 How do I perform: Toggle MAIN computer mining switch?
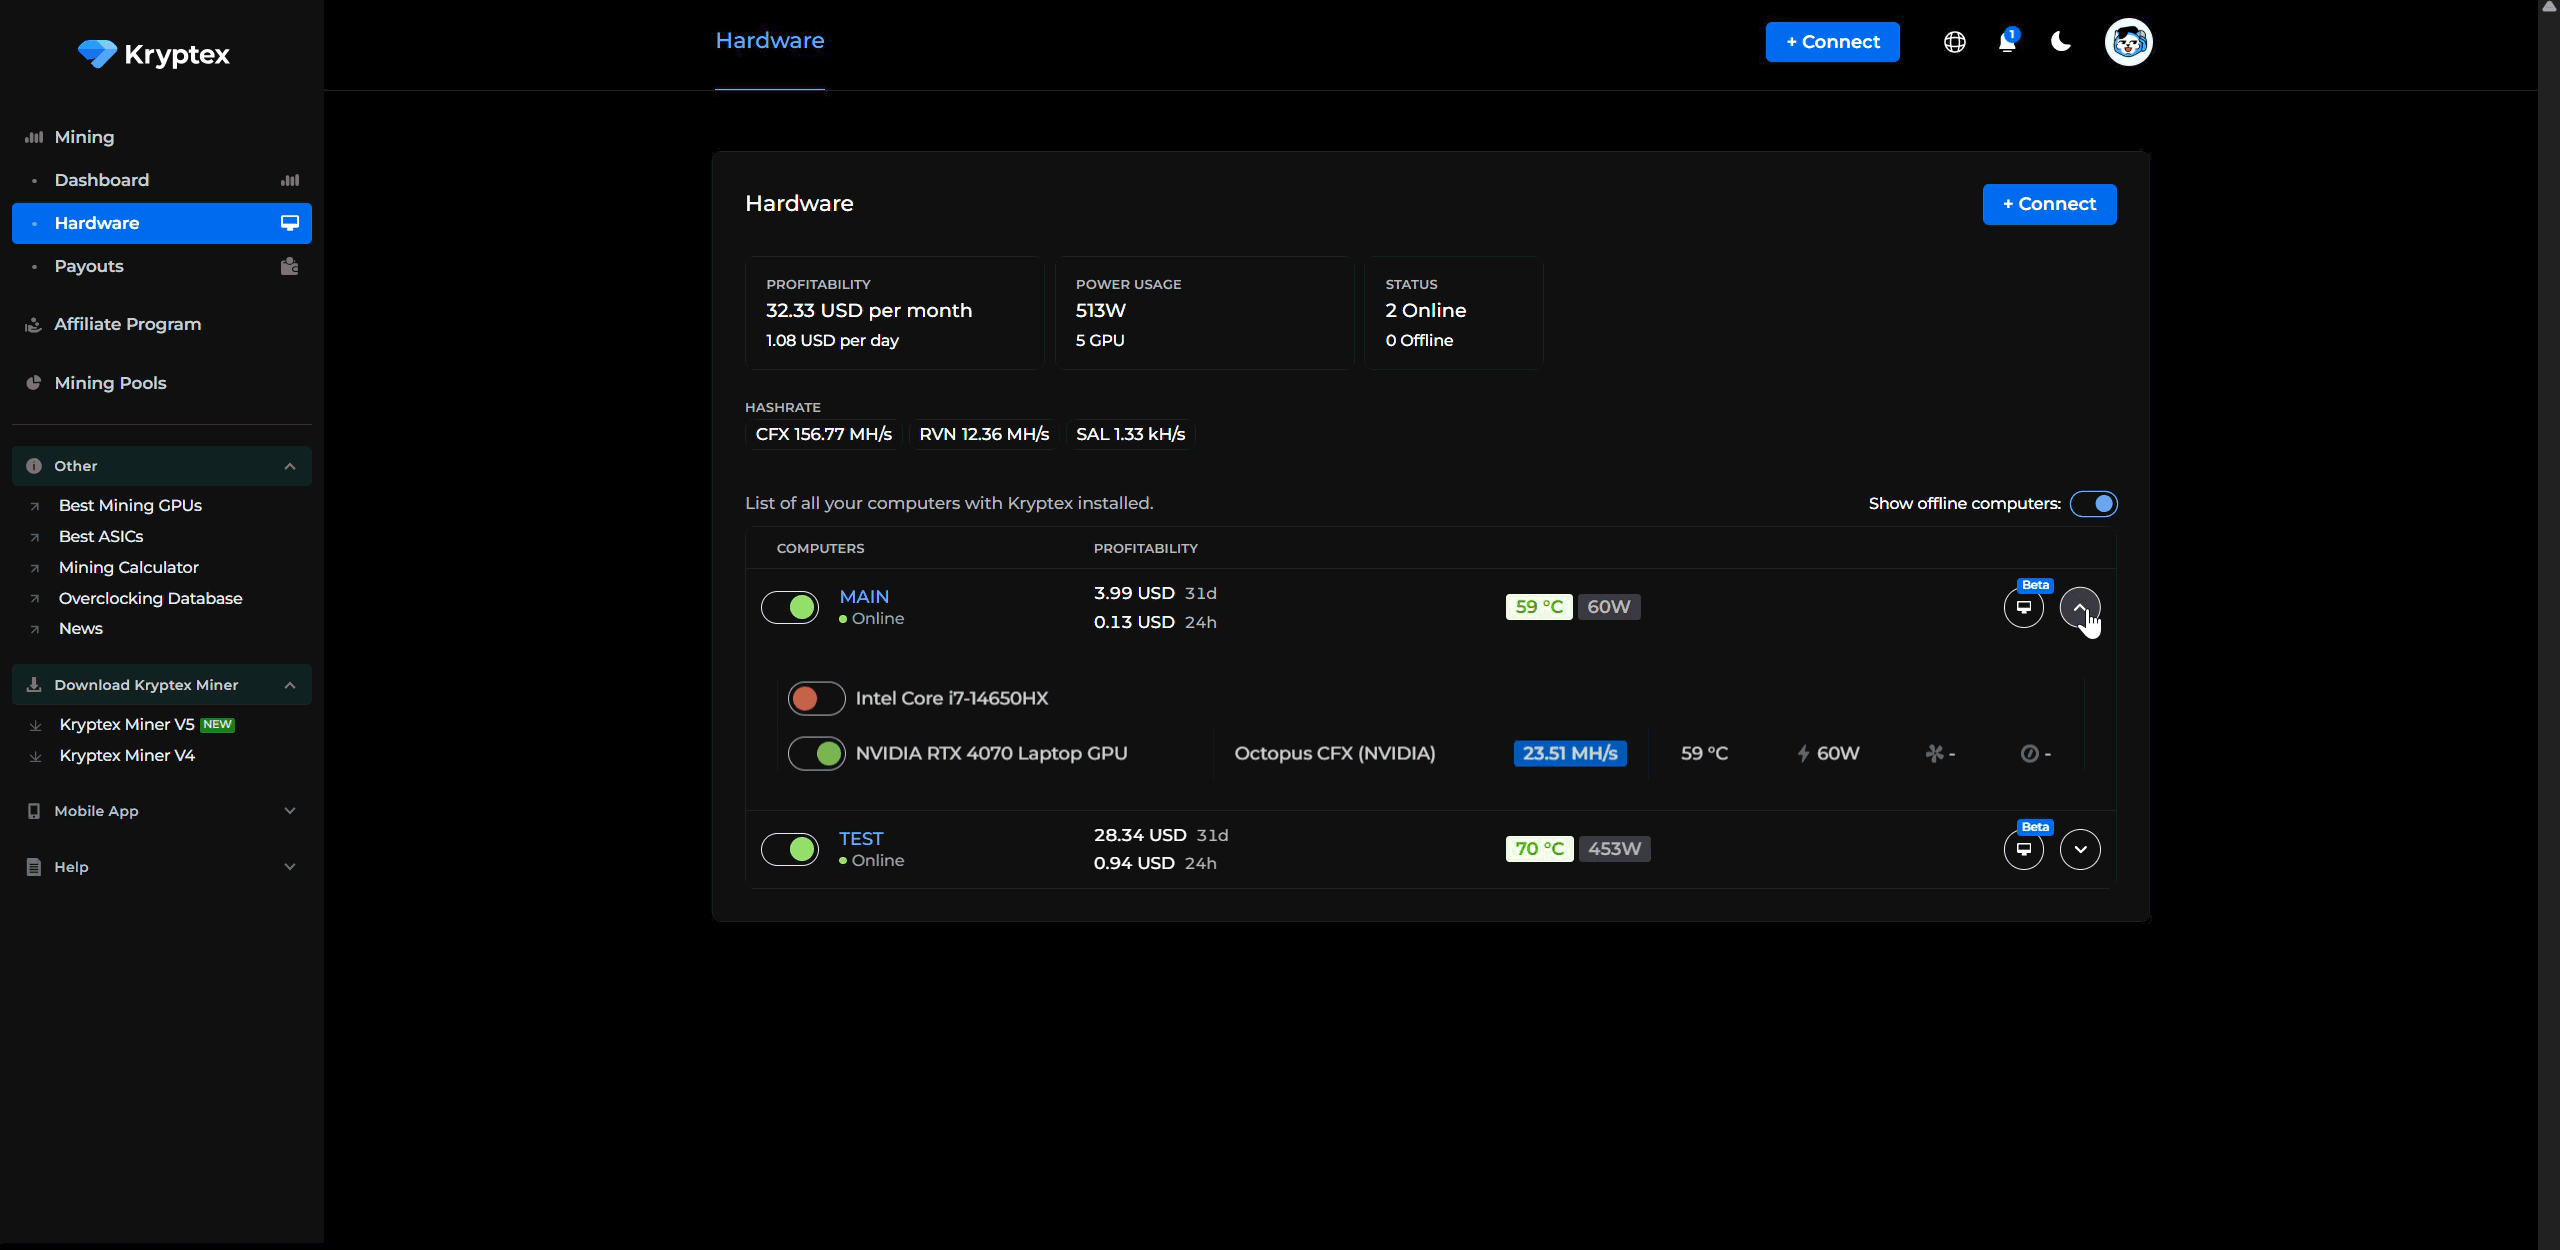coord(790,607)
